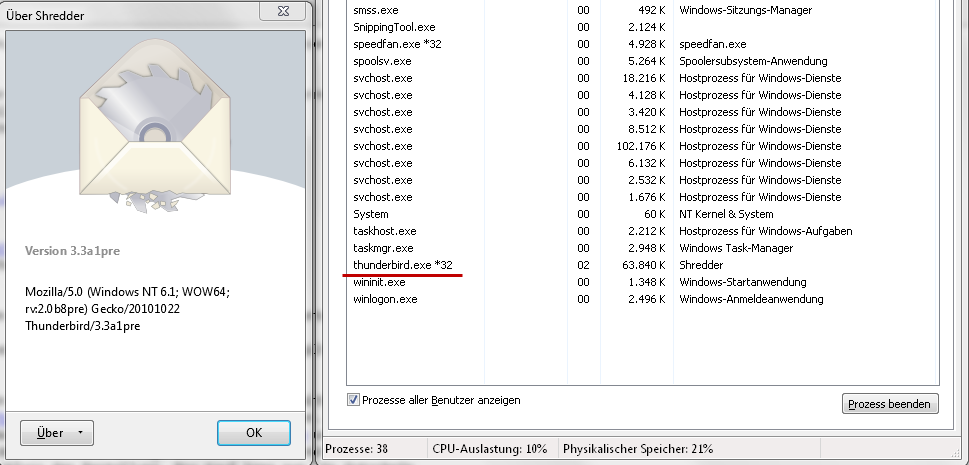Select the winlogon.exe process name

coord(385,299)
